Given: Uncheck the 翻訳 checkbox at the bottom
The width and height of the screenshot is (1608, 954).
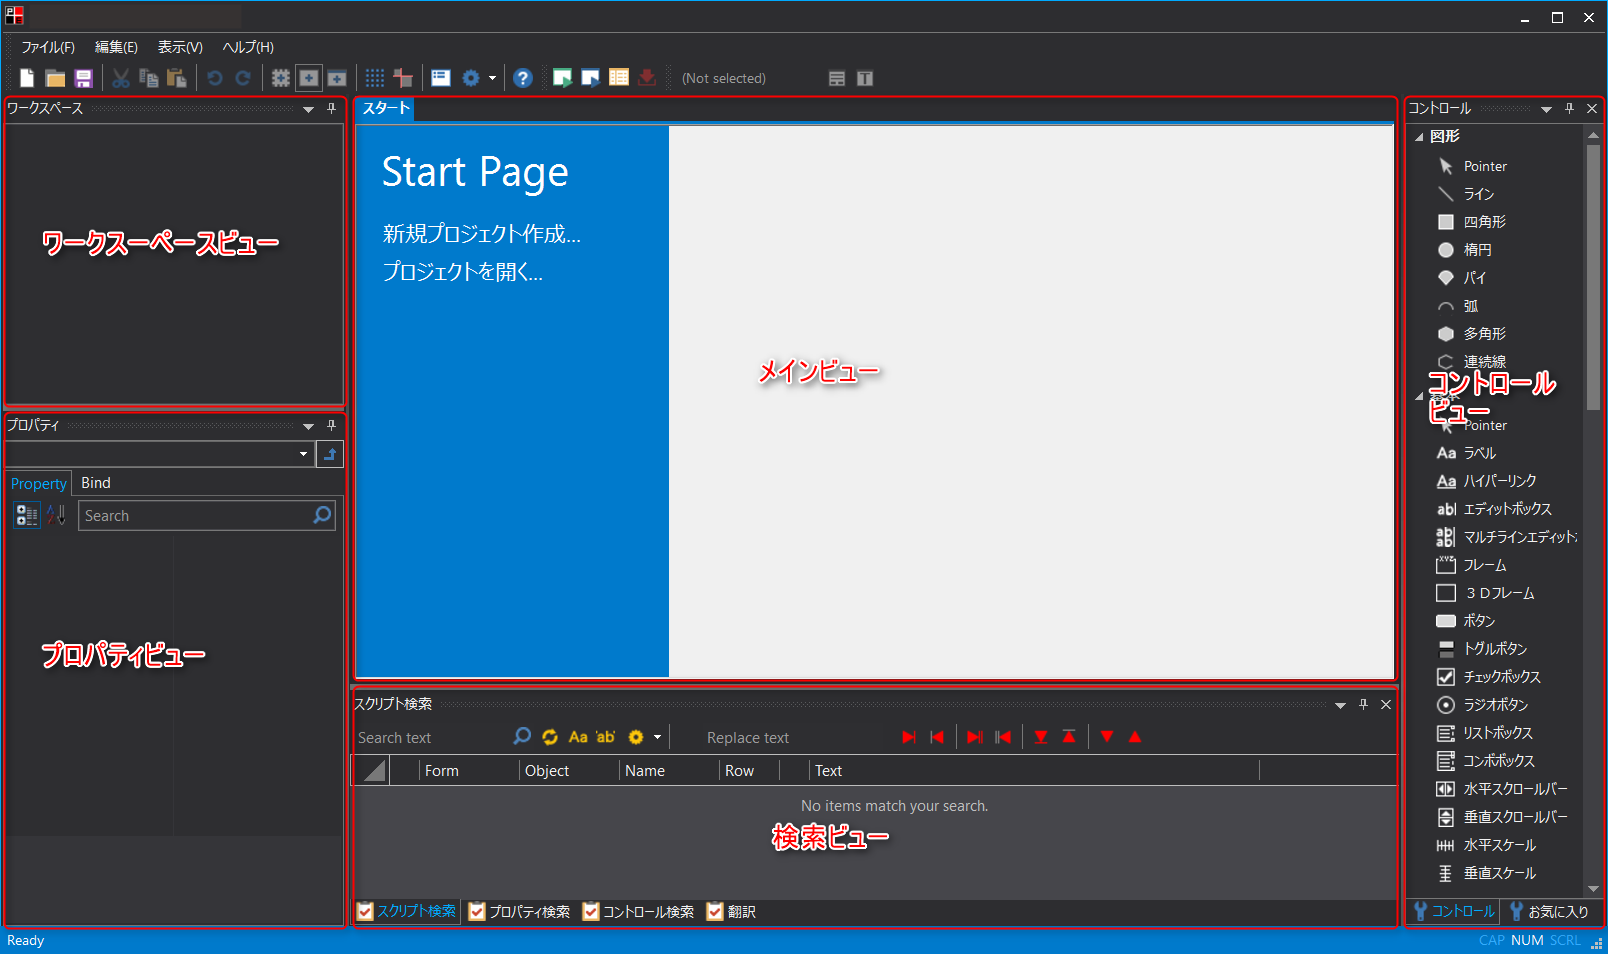Looking at the screenshot, I should pyautogui.click(x=715, y=911).
